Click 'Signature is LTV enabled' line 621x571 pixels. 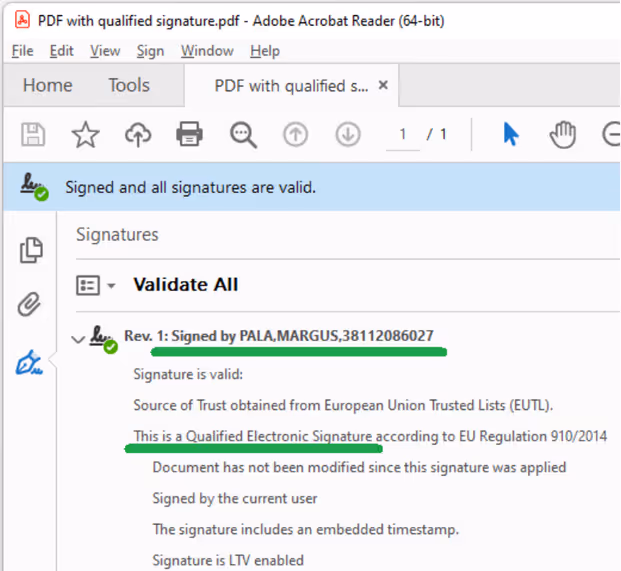coord(228,560)
